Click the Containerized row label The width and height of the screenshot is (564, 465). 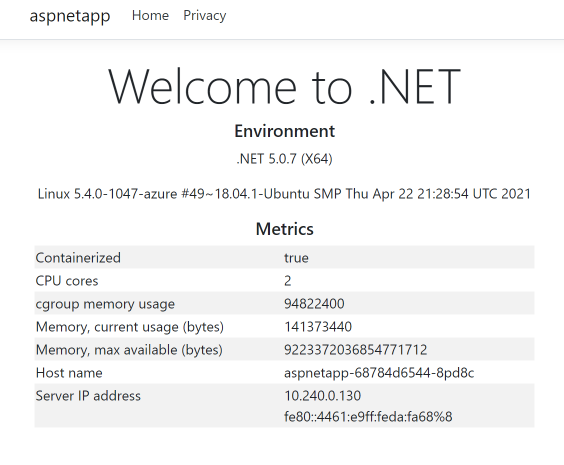point(78,258)
